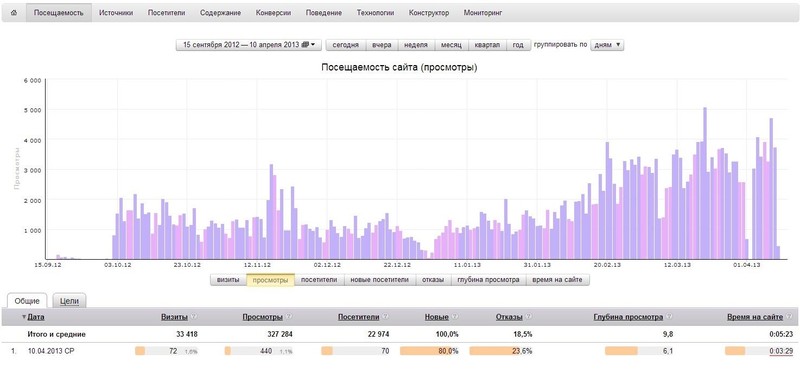Screen dimensions: 800x373
Task: Set period to вчера
Action: (382, 45)
